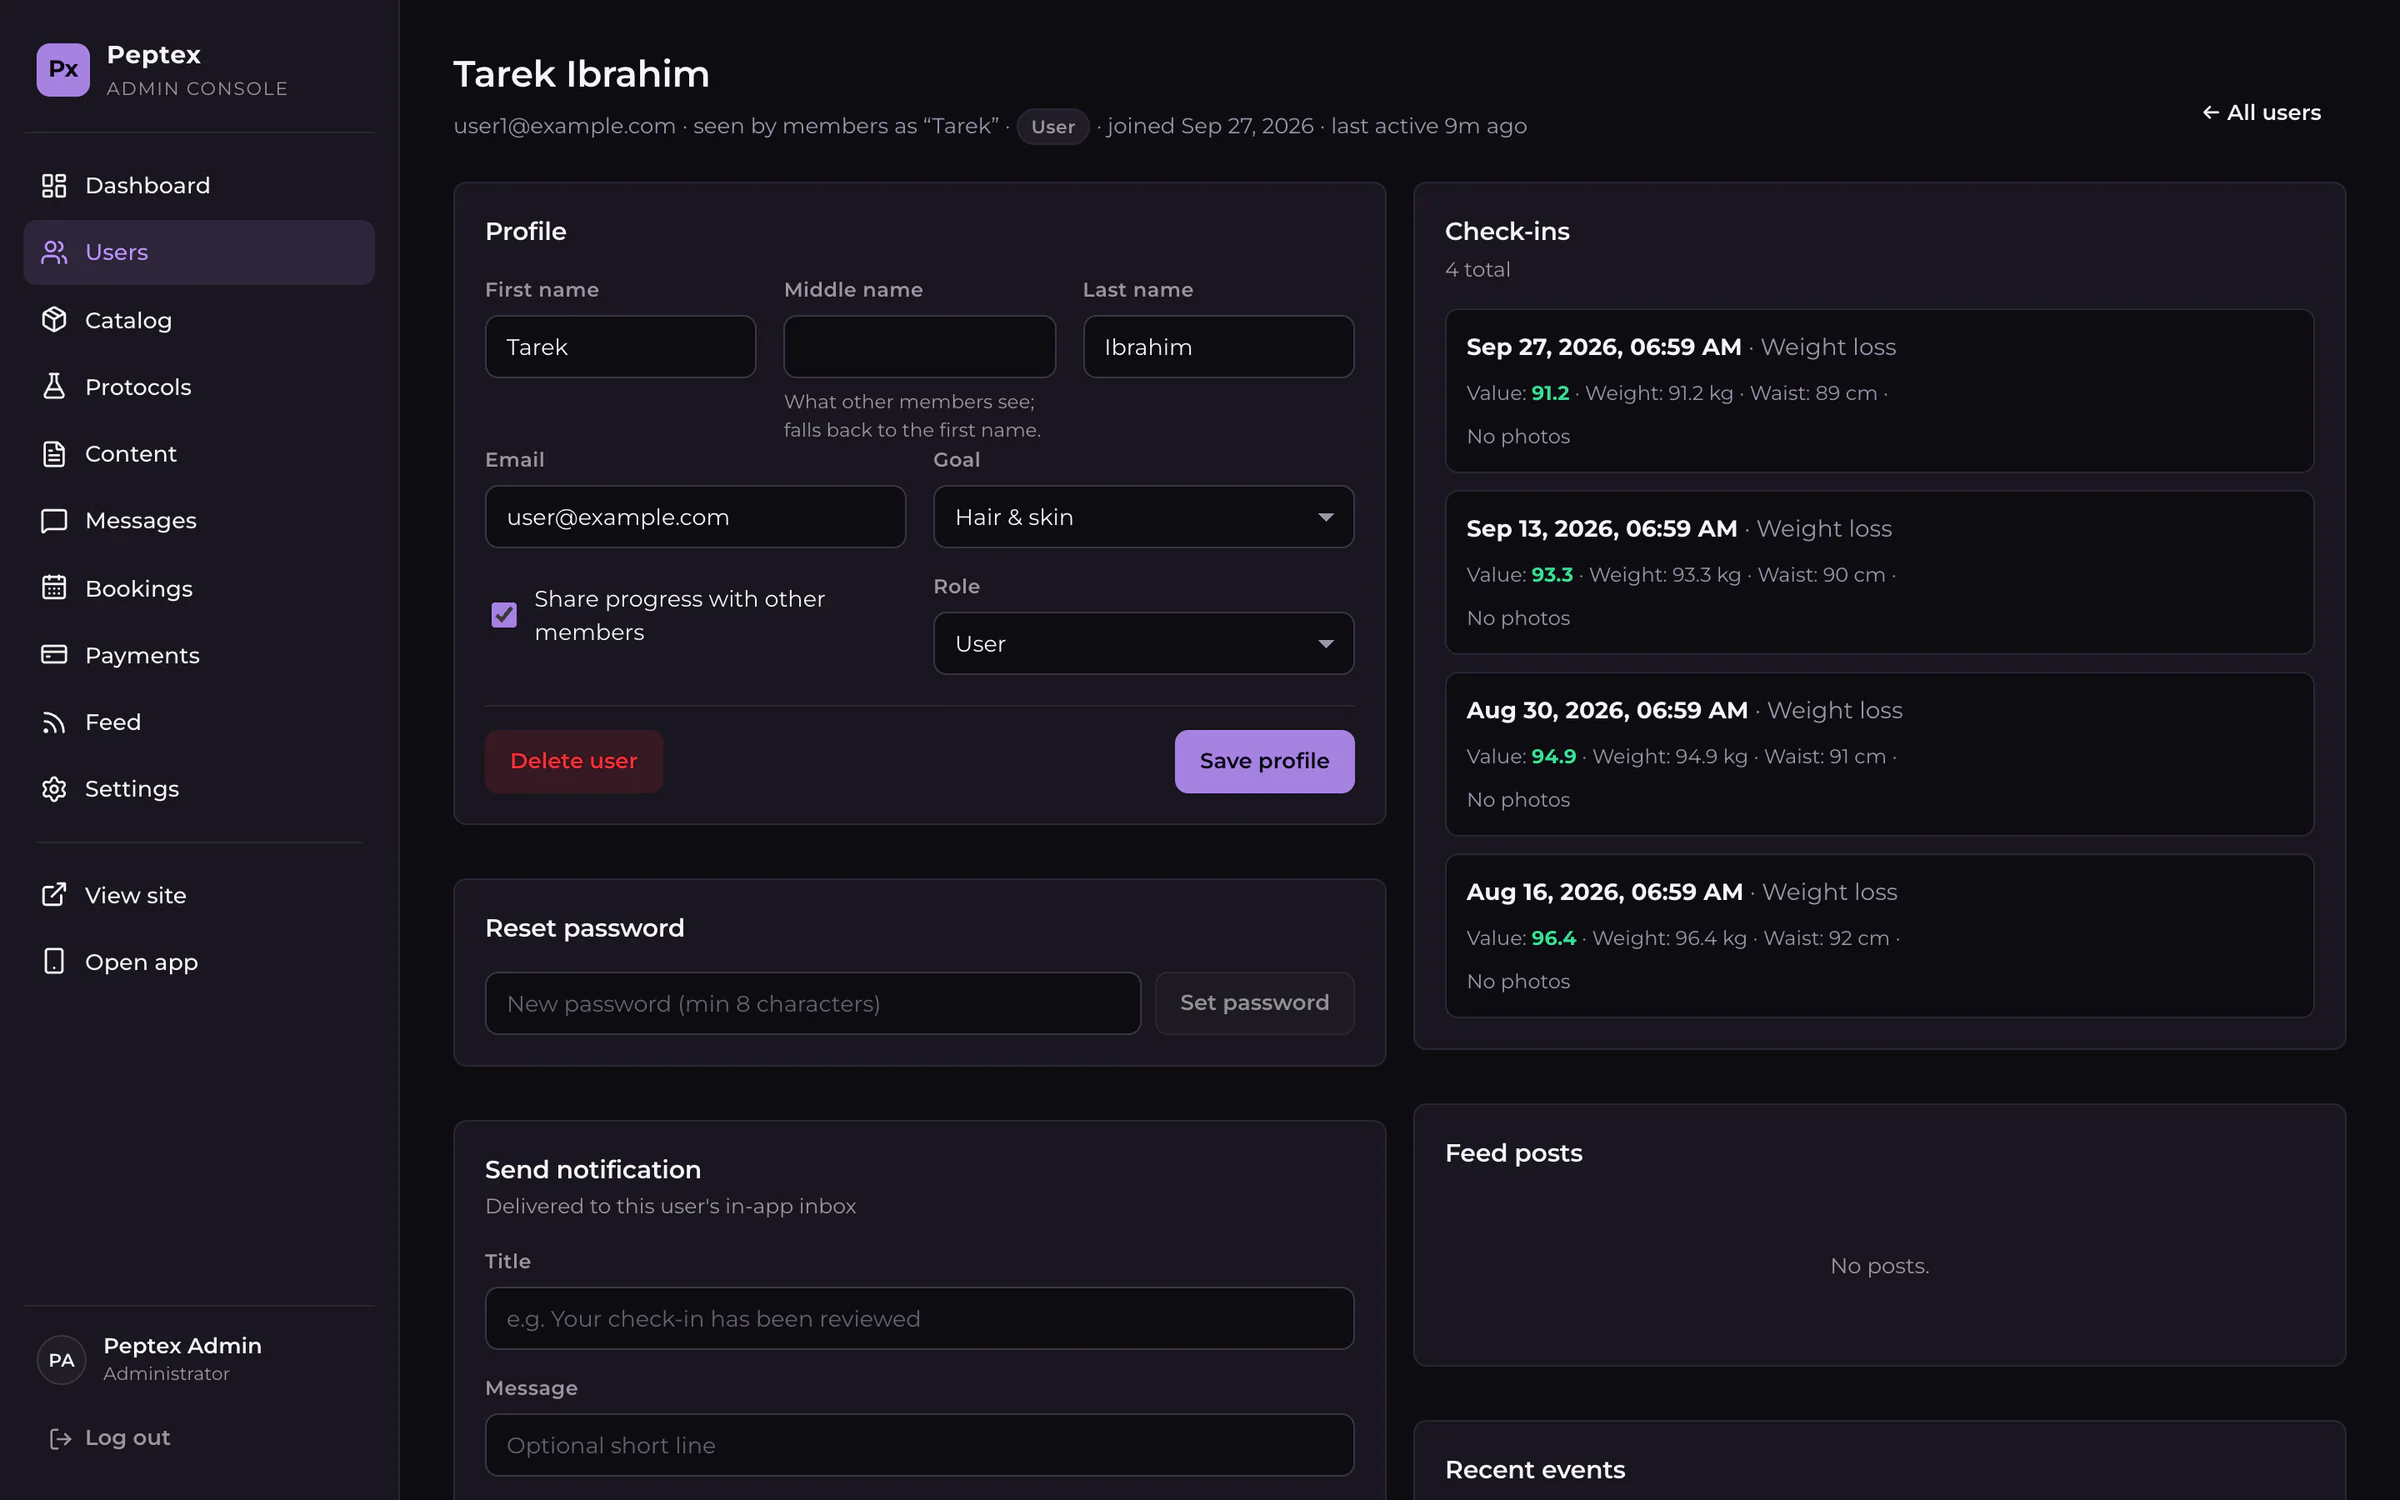Click the Peptex Admin name in sidebar
The height and width of the screenshot is (1500, 2400).
[x=182, y=1346]
